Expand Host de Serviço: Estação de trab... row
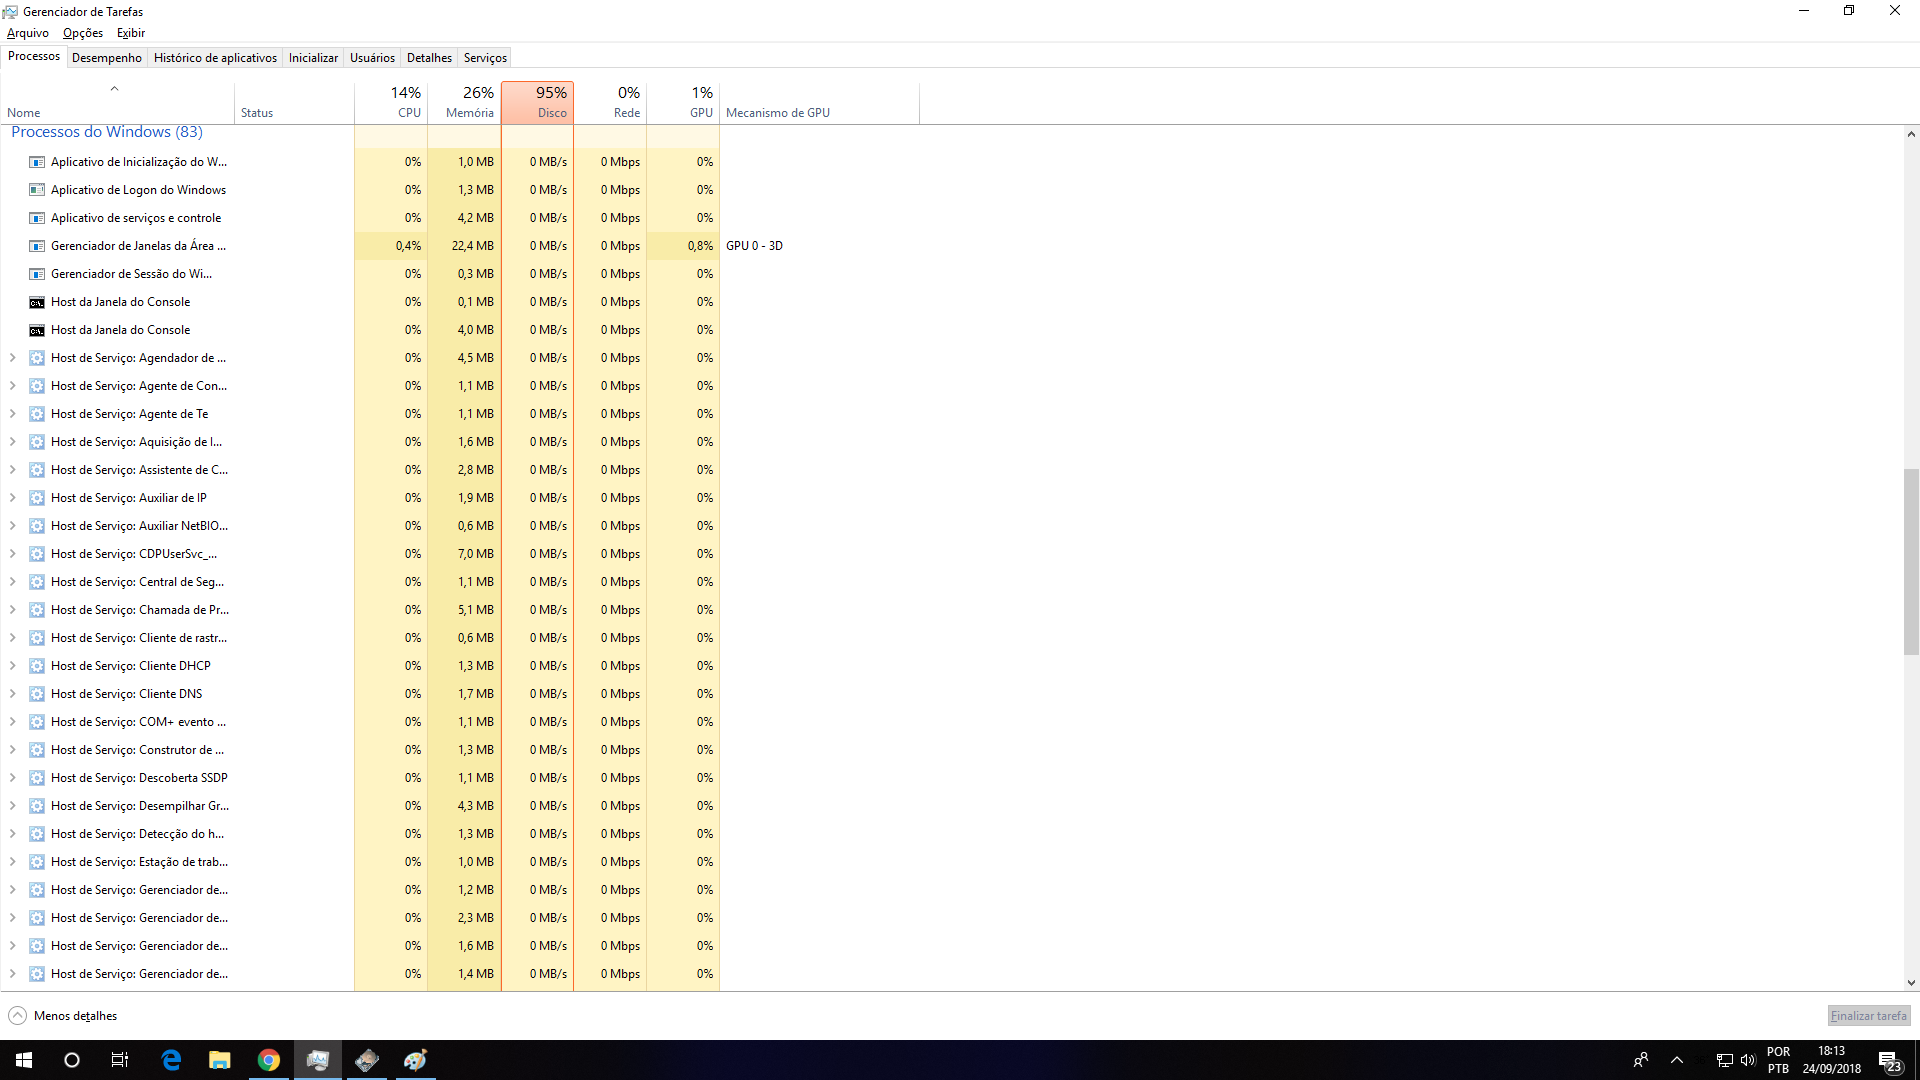Viewport: 1920px width, 1080px height. pos(12,862)
